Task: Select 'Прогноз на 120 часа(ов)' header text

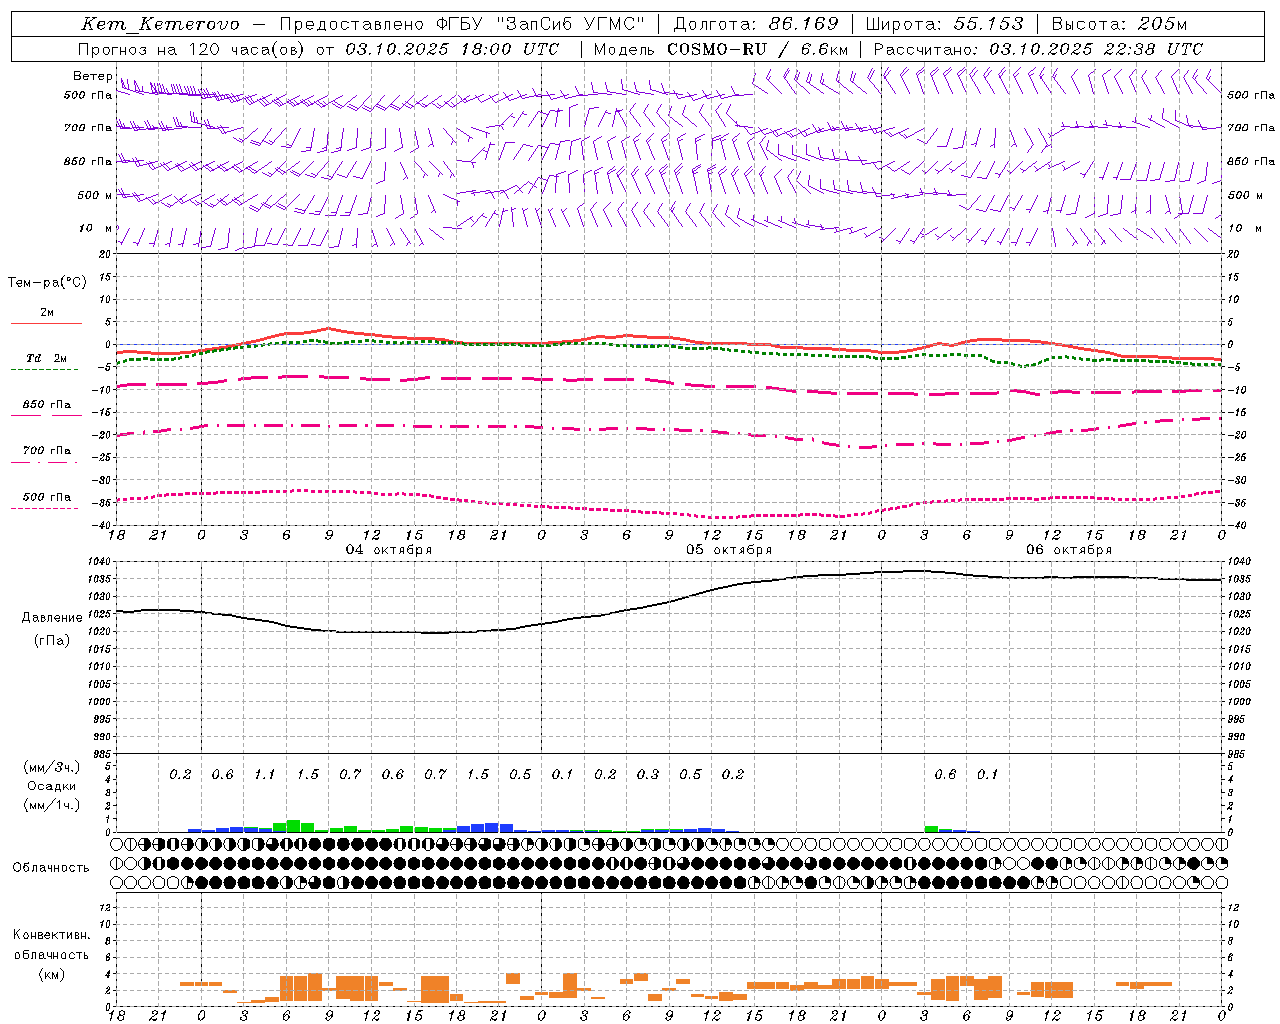Action: [x=193, y=49]
